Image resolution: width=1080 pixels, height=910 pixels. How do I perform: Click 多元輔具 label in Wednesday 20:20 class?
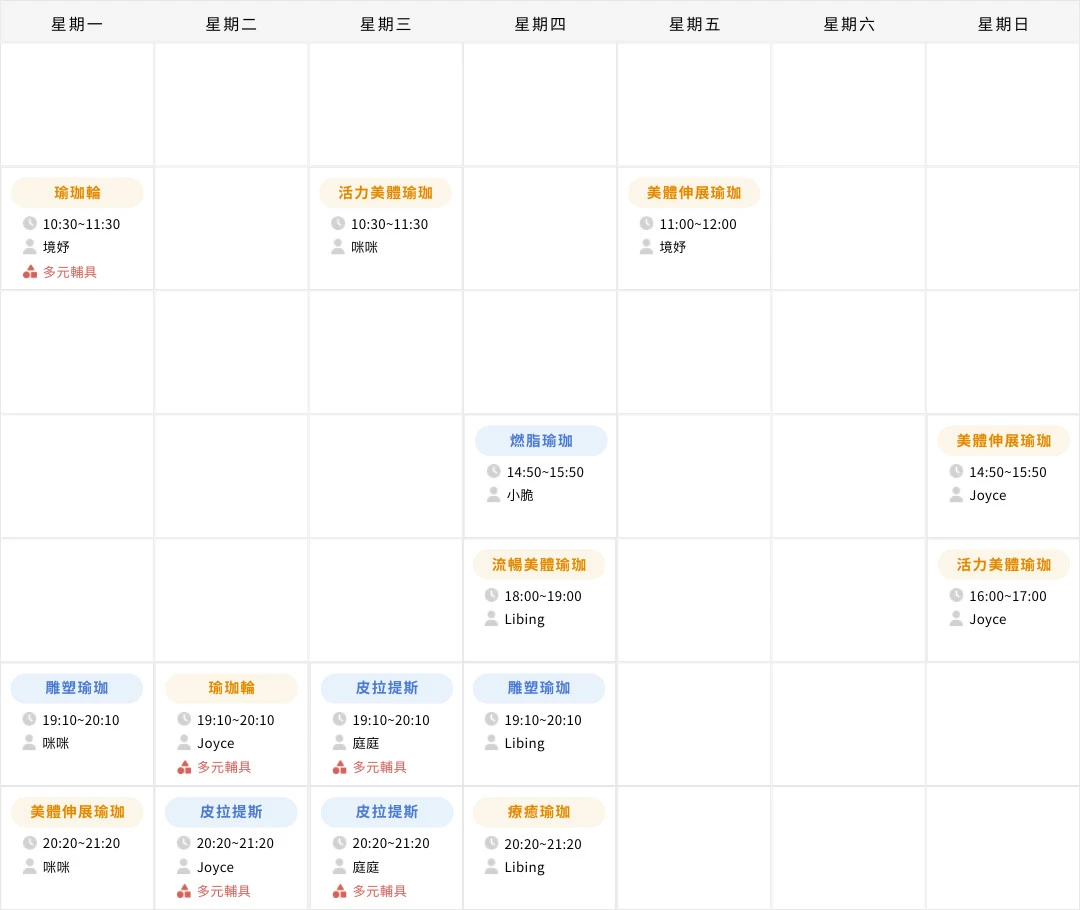pyautogui.click(x=380, y=891)
